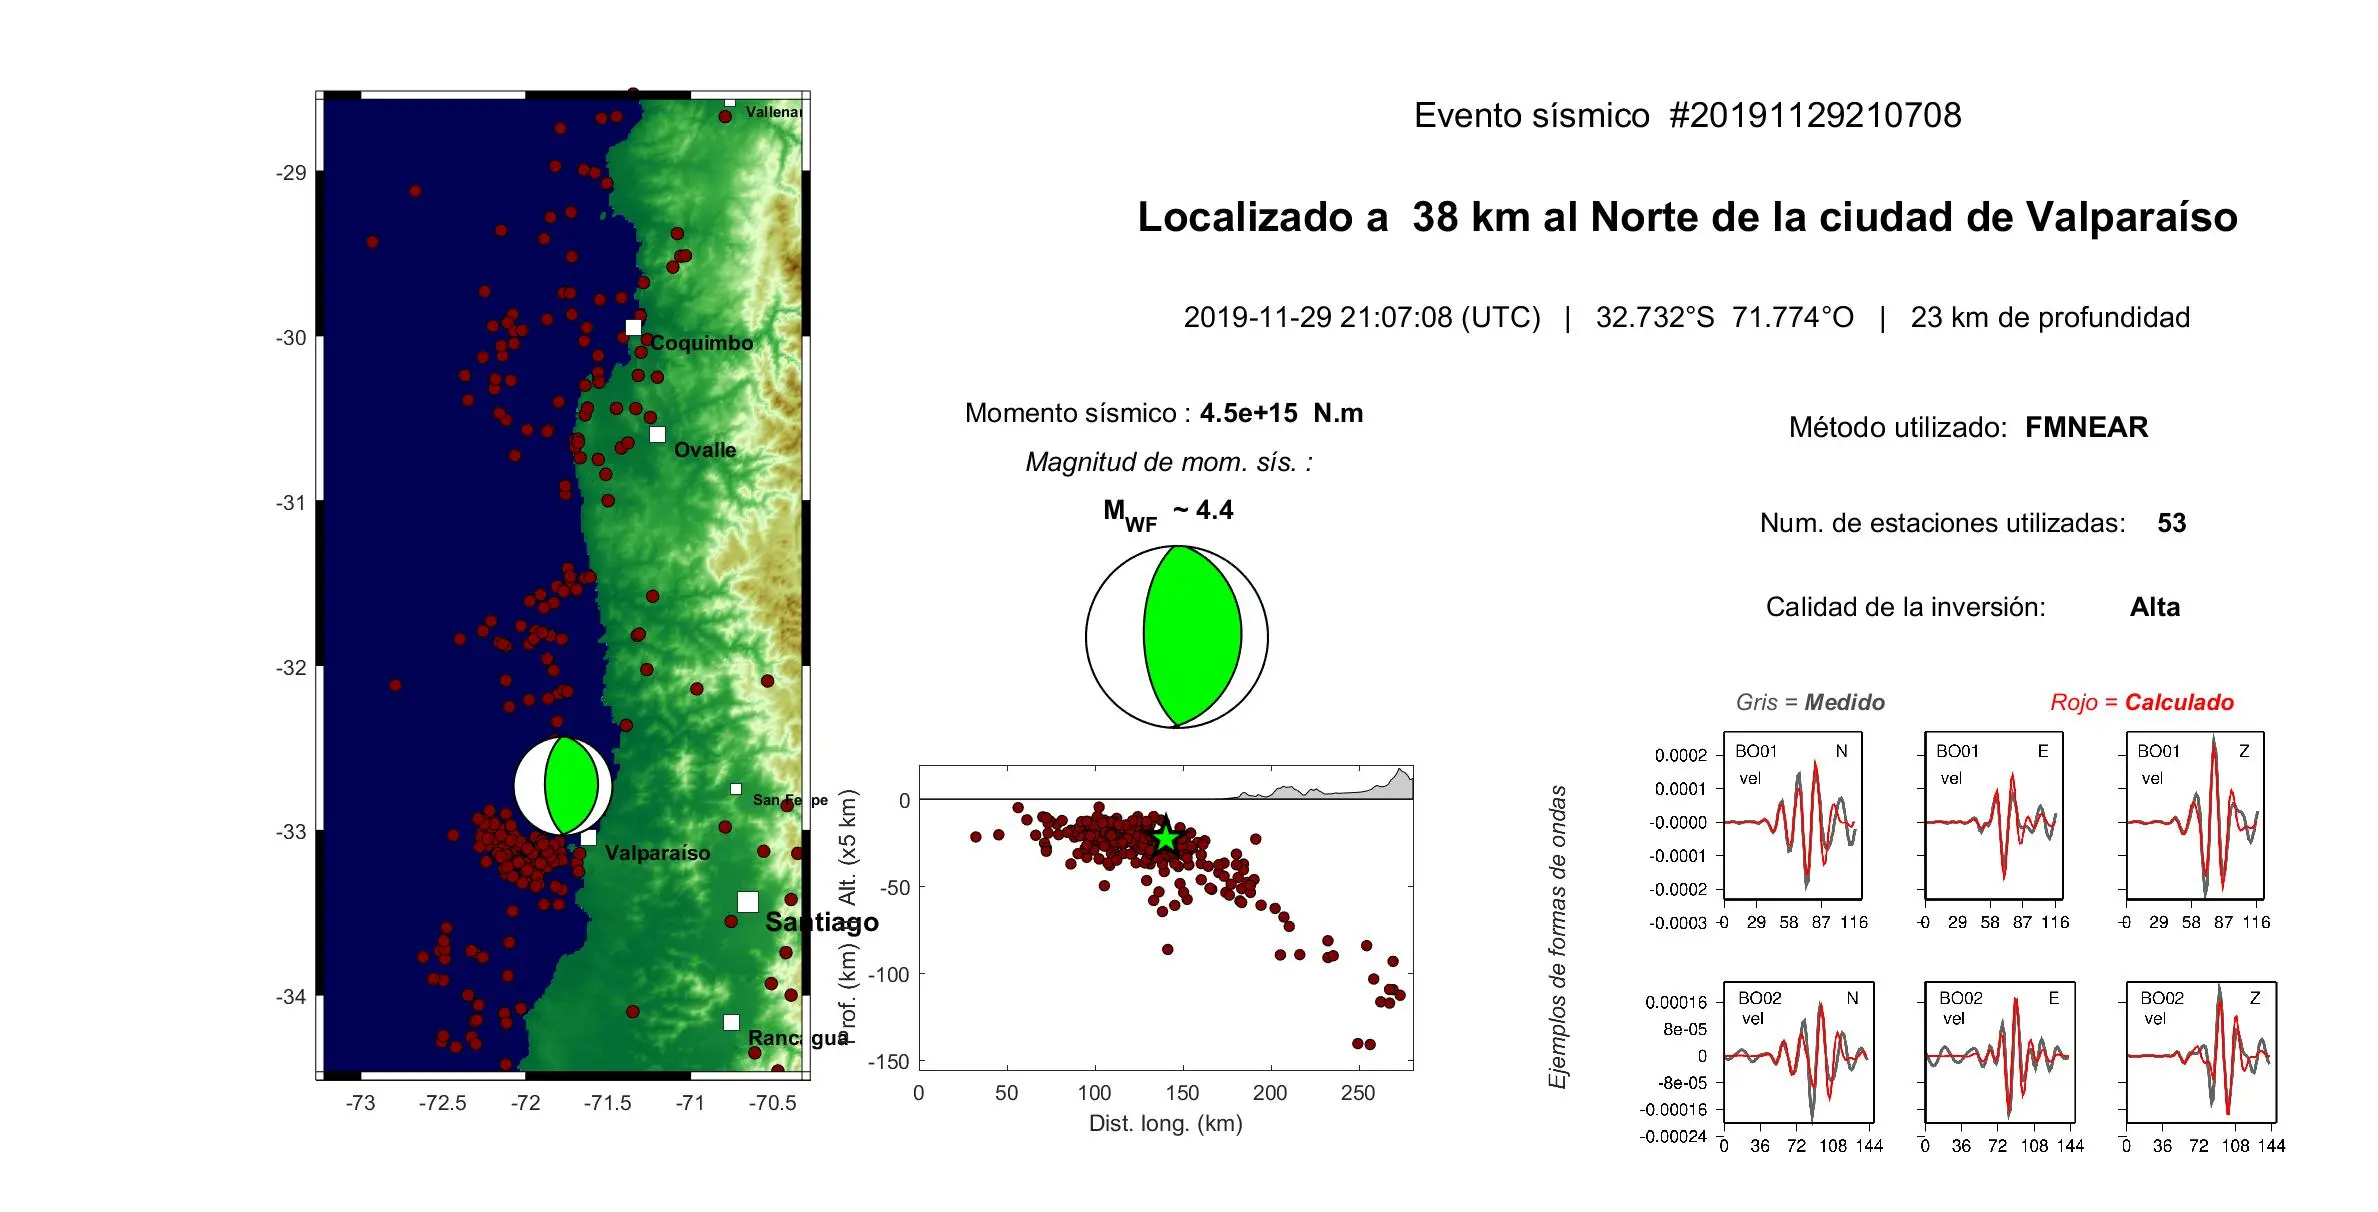Click the BO02 N component waveform plot
The width and height of the screenshot is (2378, 1212).
coord(1799,1052)
